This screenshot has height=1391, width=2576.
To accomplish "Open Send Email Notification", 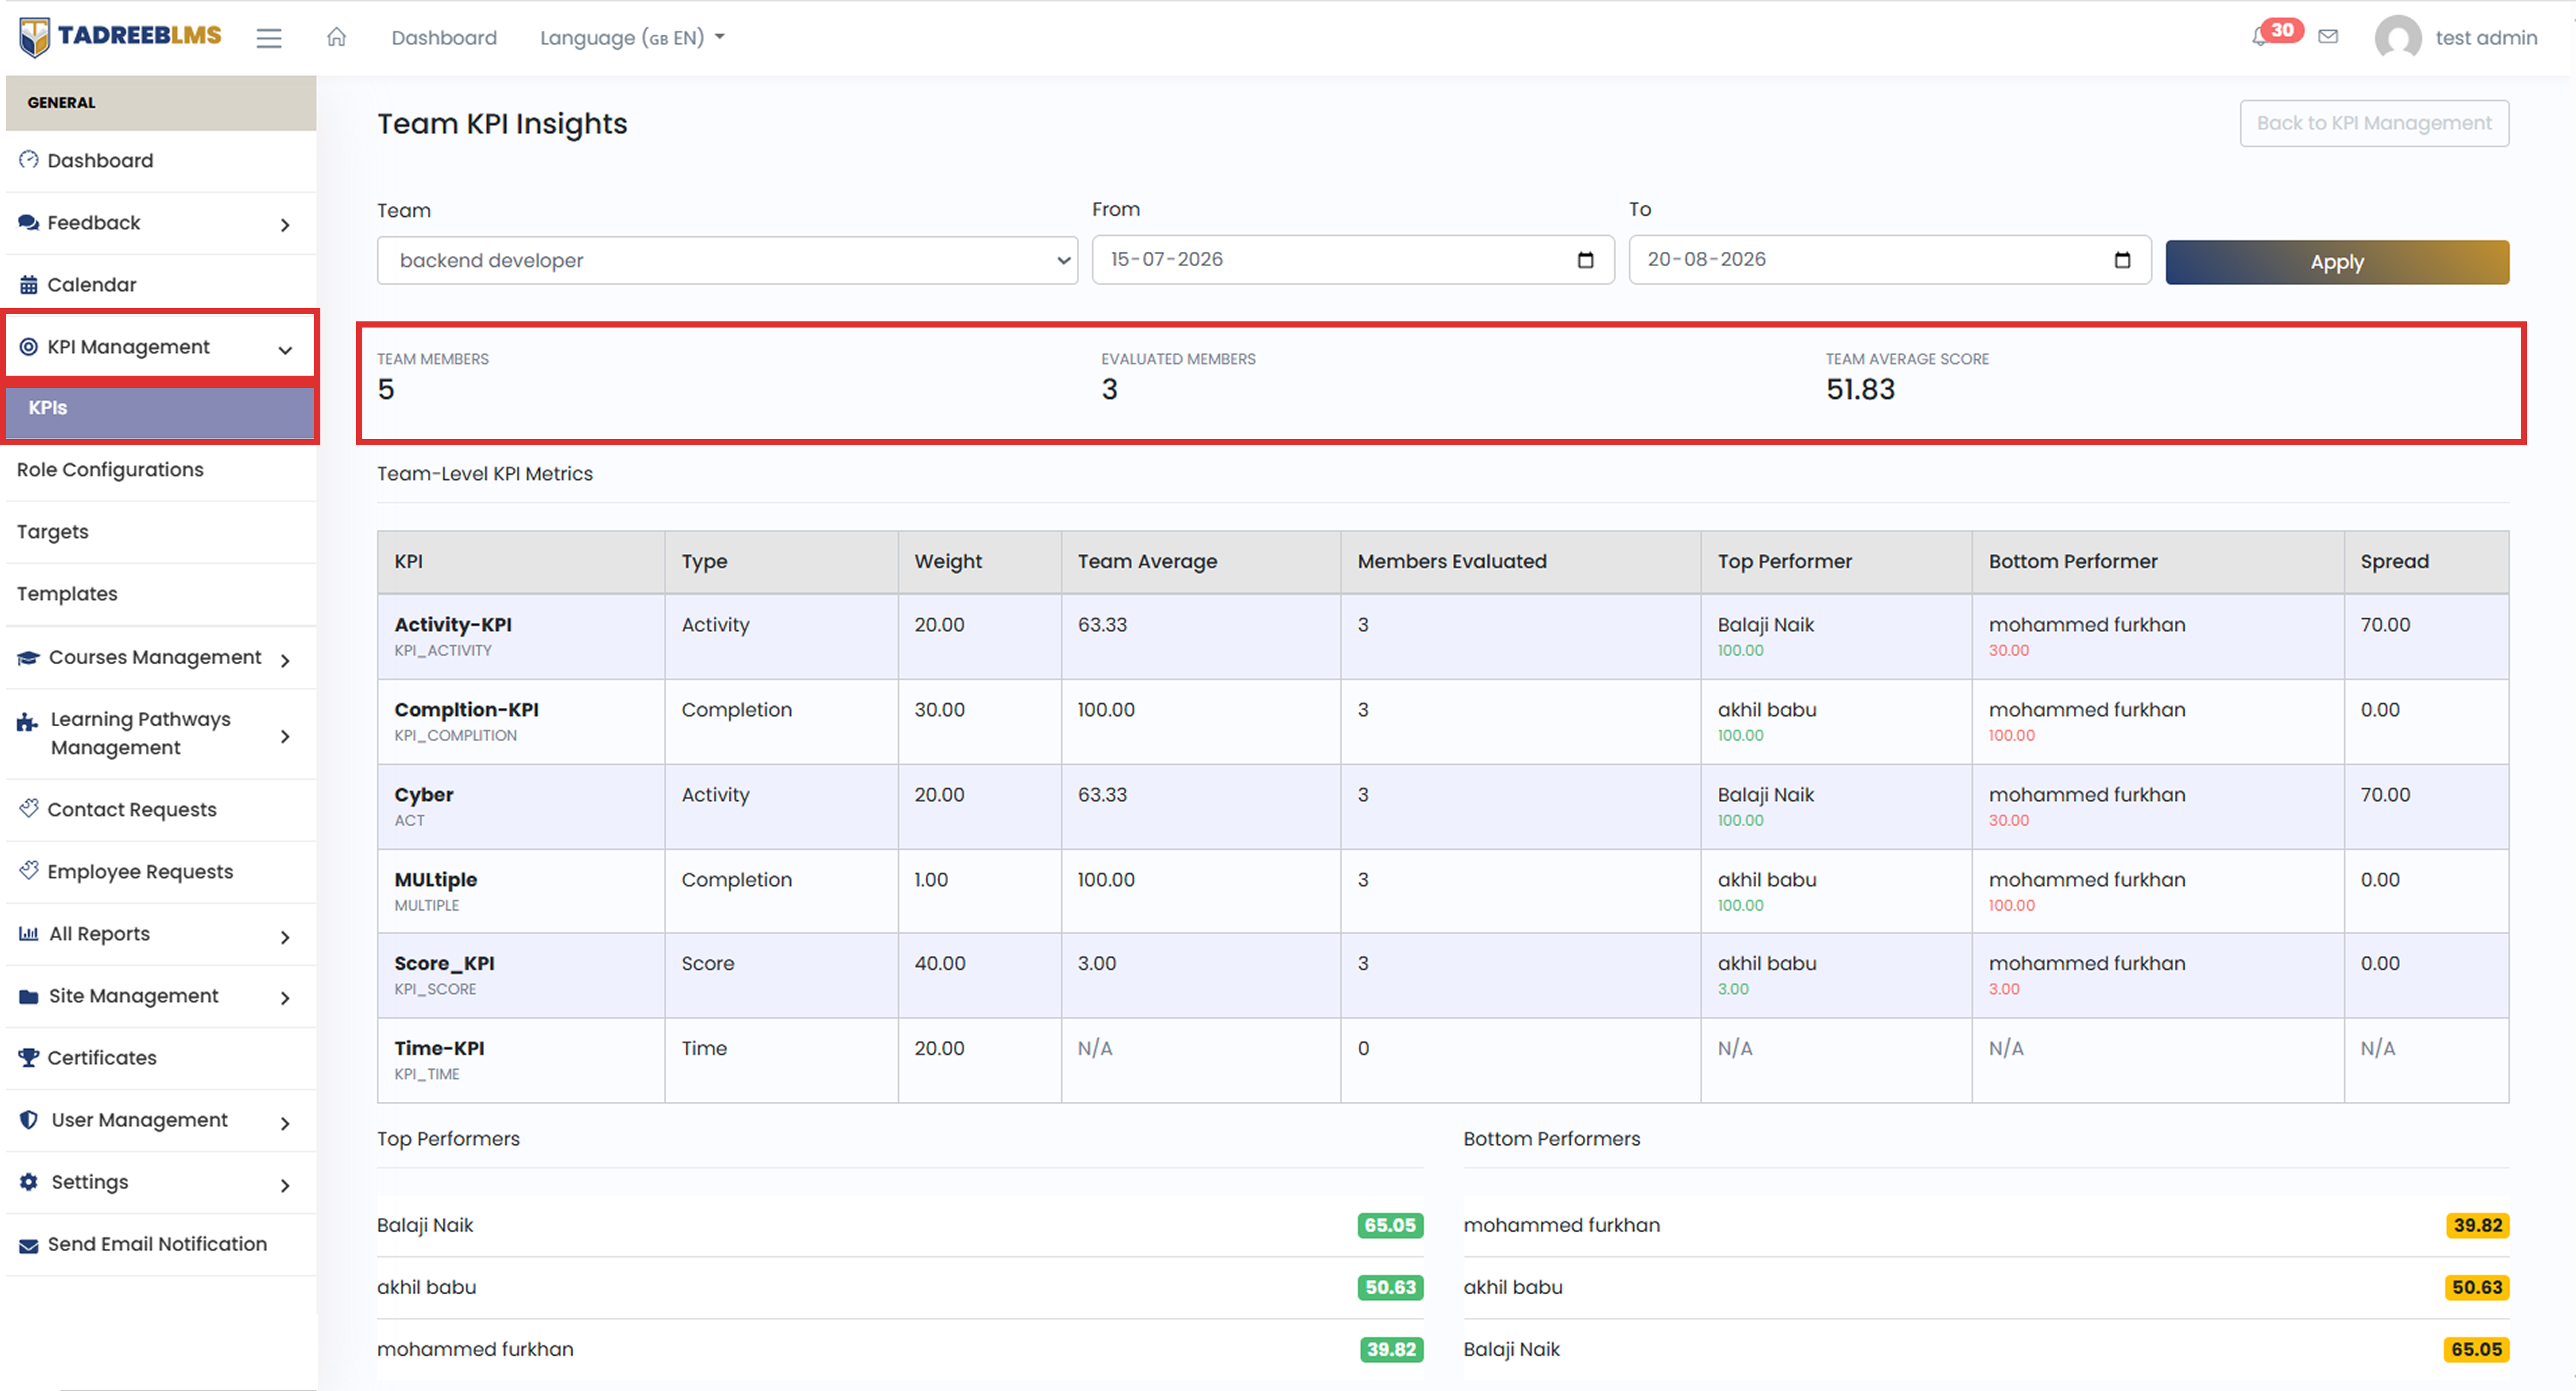I will click(157, 1244).
